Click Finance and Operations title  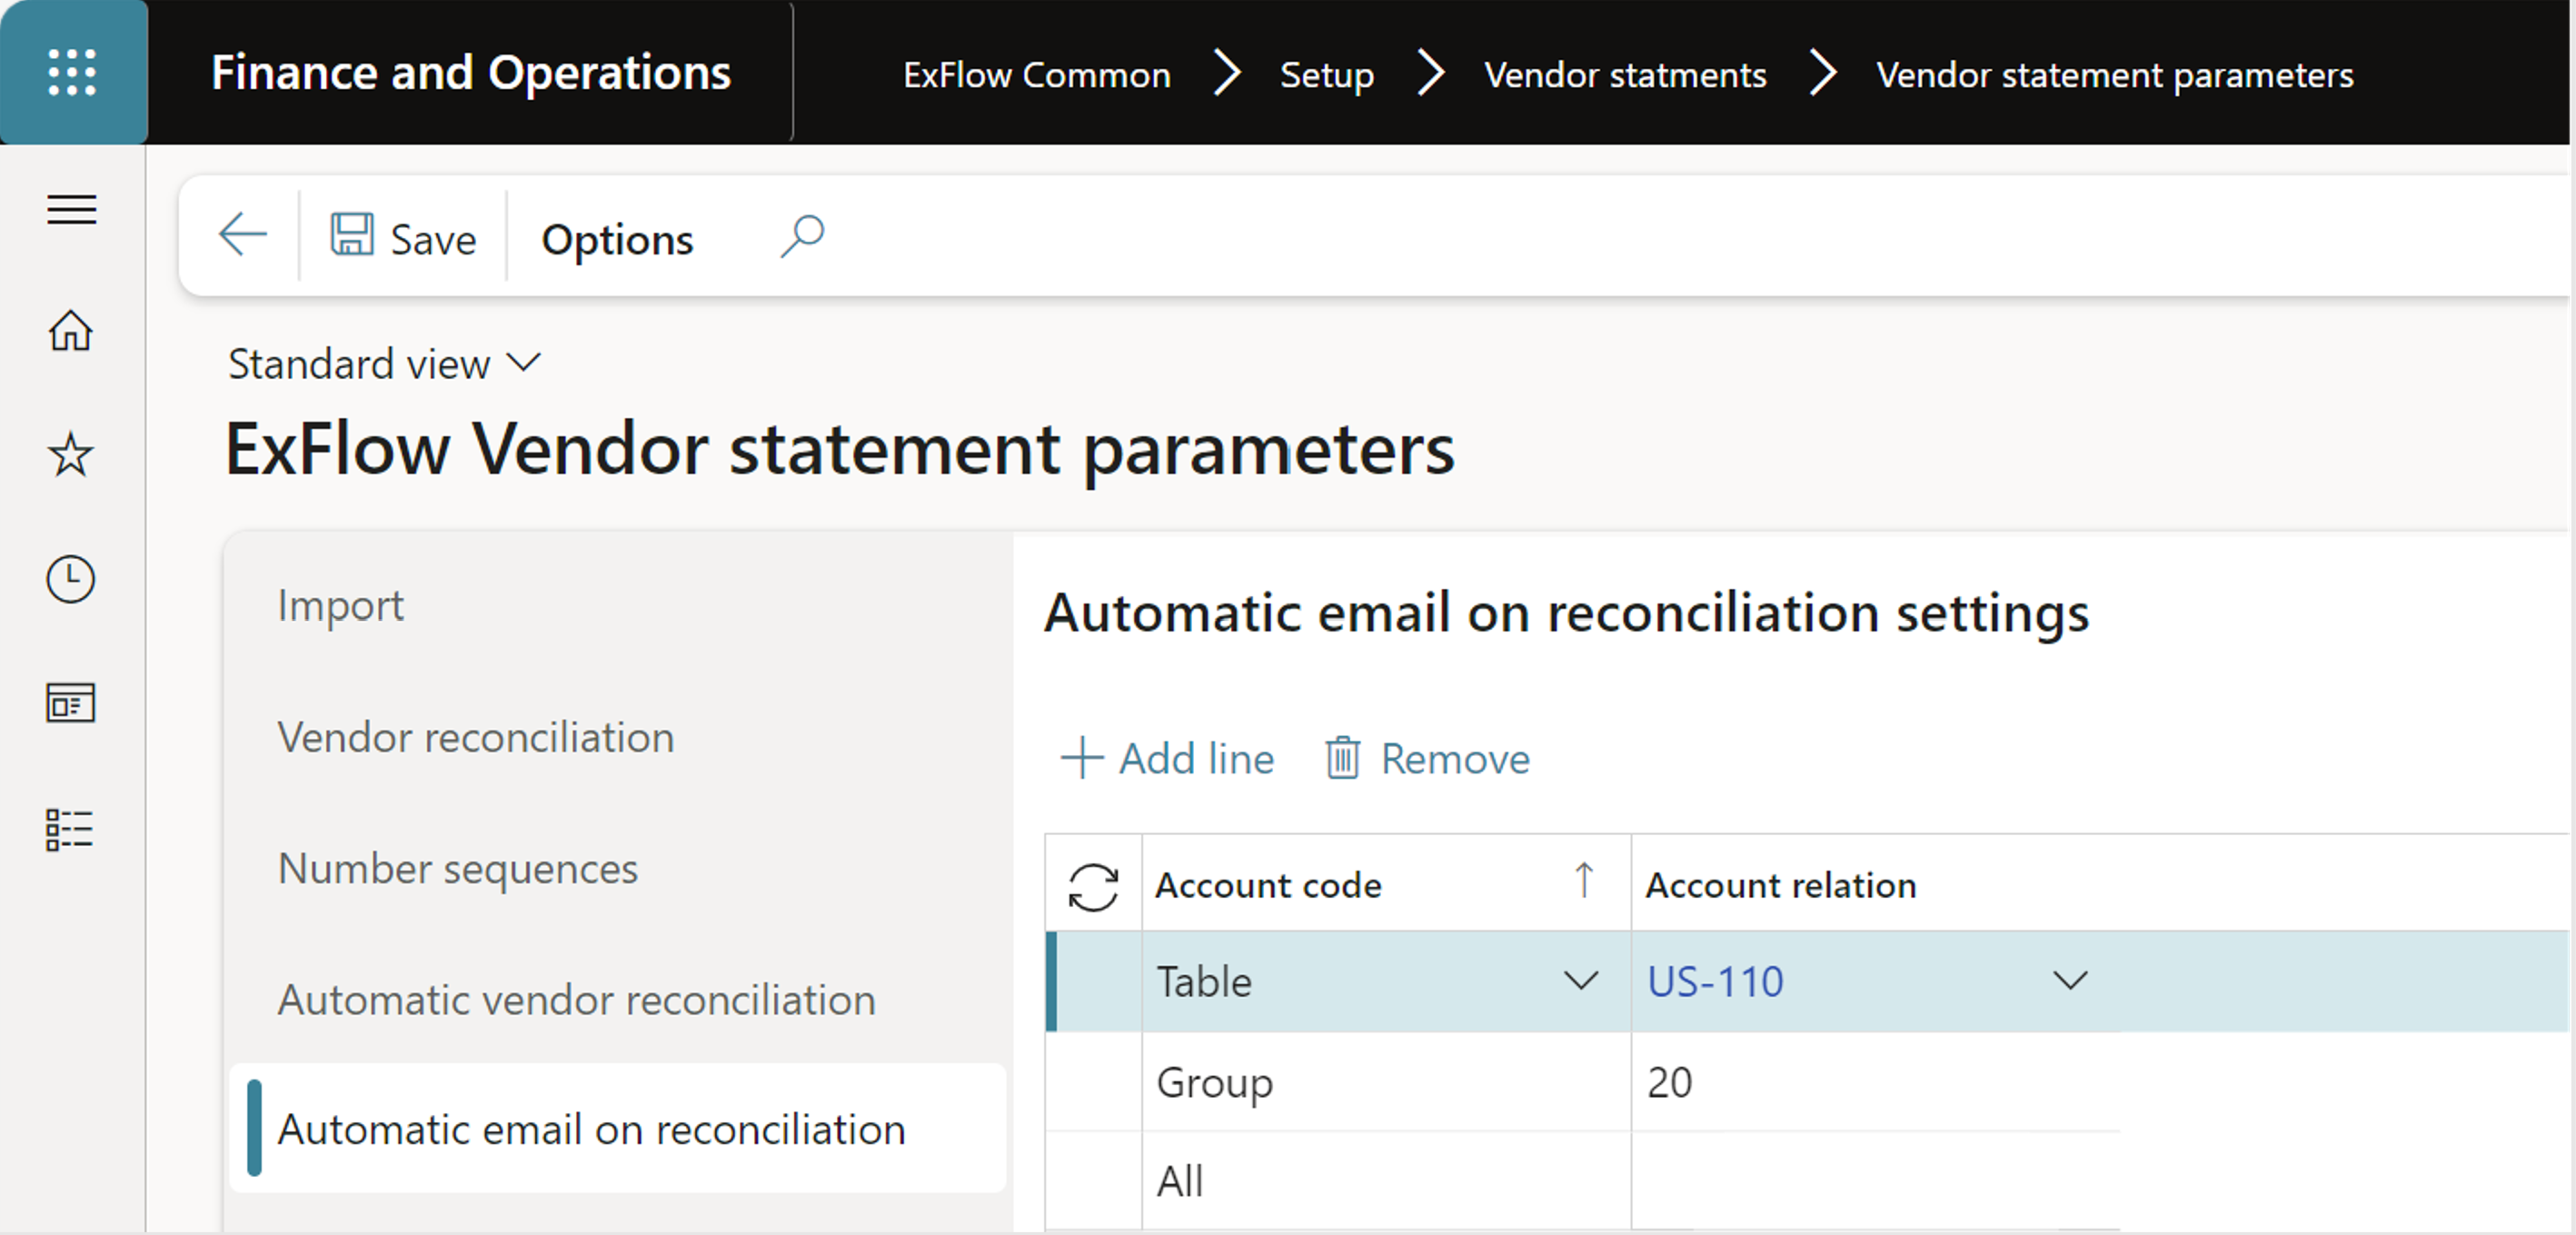(471, 73)
